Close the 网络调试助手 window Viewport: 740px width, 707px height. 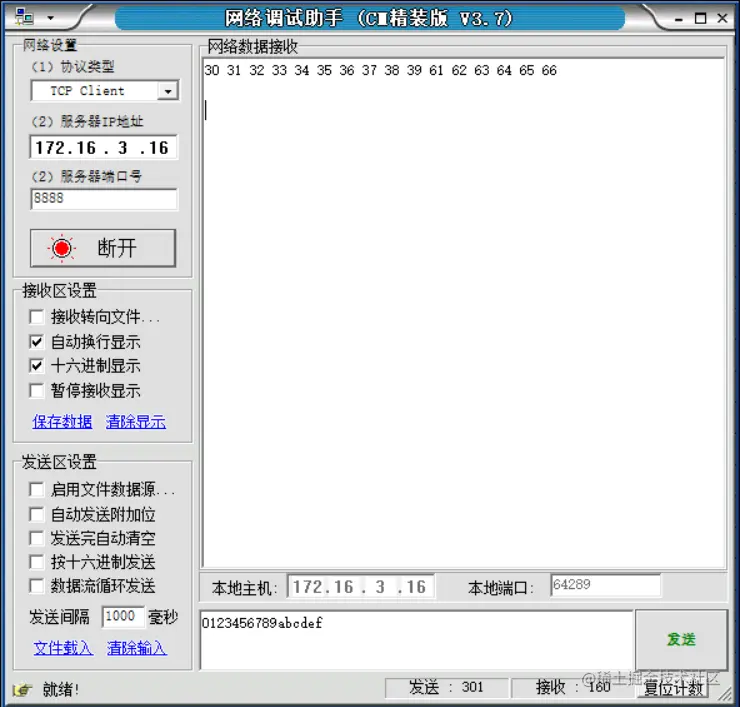coord(722,18)
